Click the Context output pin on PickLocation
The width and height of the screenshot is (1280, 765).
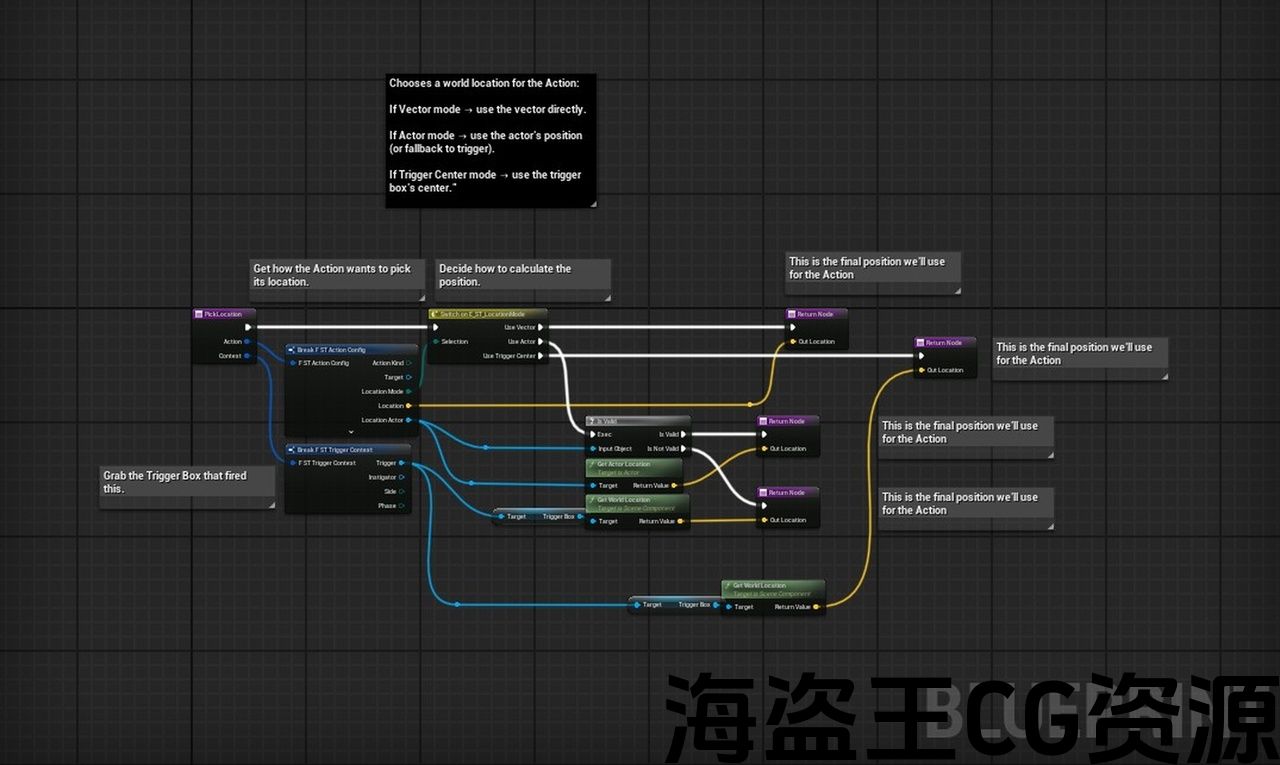click(247, 356)
